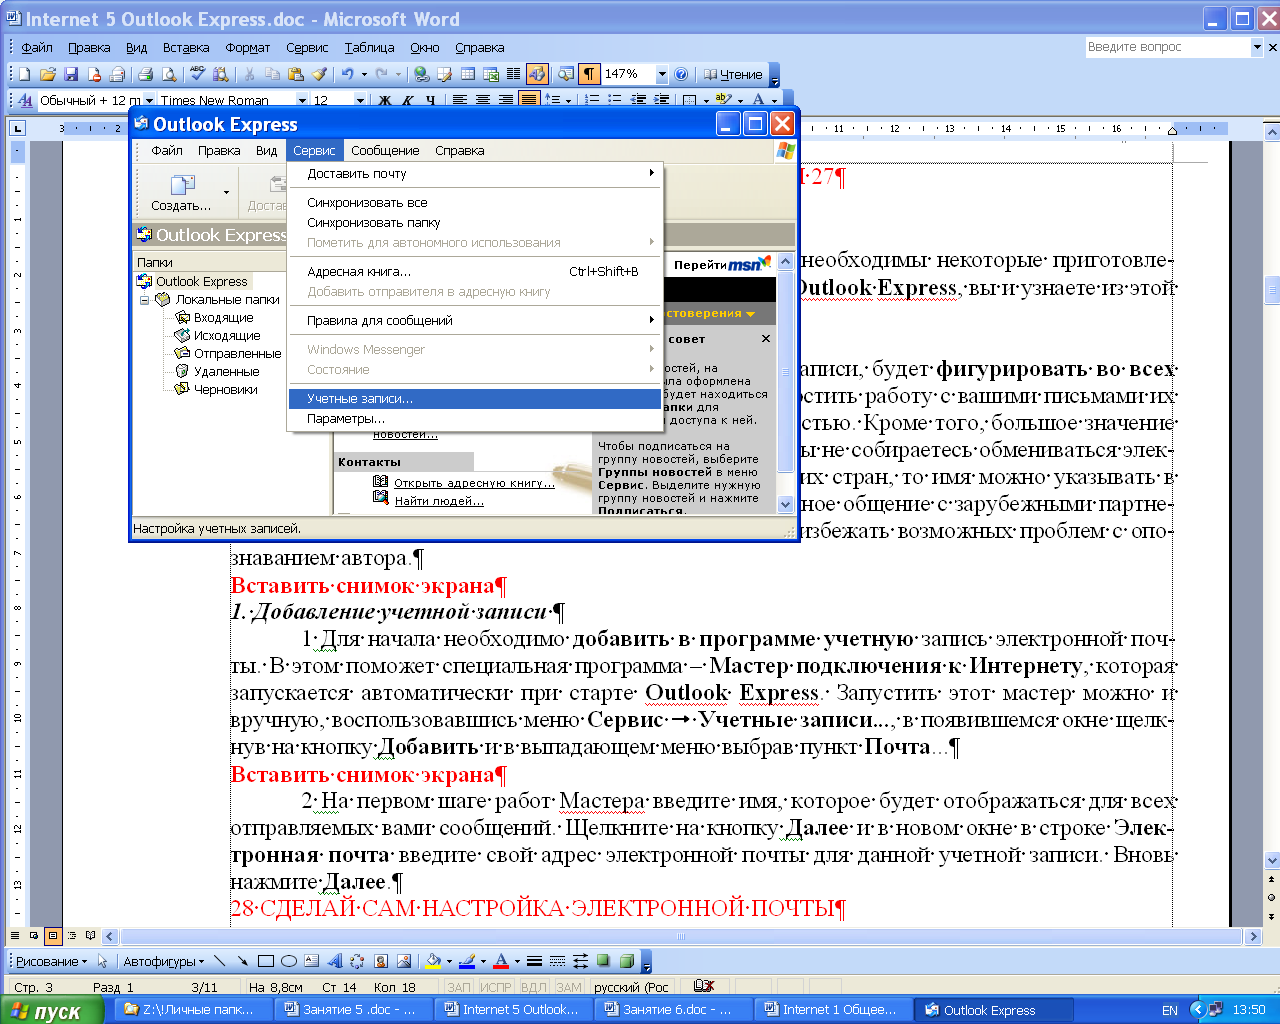Image resolution: width=1280 pixels, height=1024 pixels.
Task: Select the Arrow drawing tool
Action: (243, 961)
